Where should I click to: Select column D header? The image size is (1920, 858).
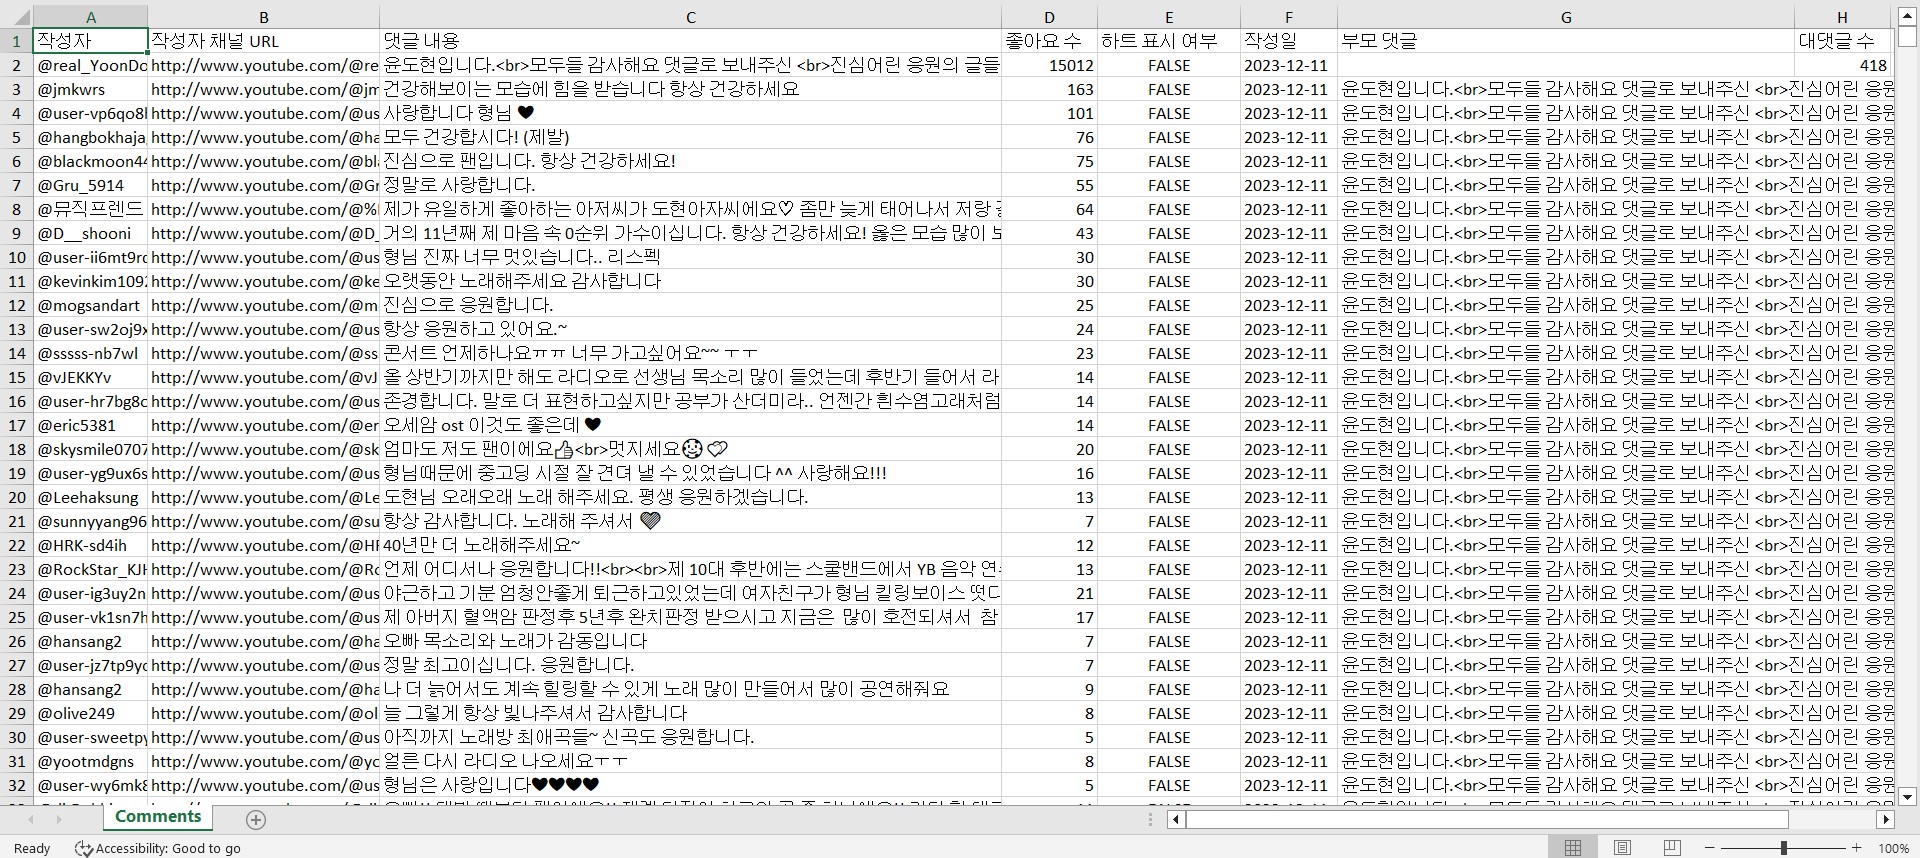(1049, 17)
